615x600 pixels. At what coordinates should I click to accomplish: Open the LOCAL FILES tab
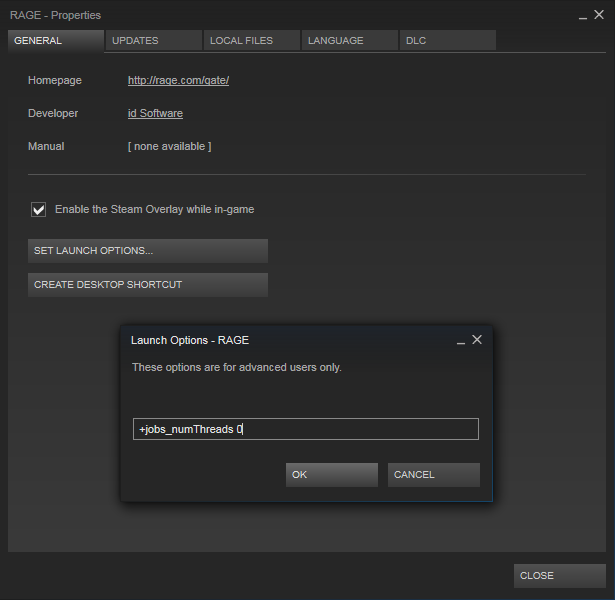pyautogui.click(x=252, y=40)
